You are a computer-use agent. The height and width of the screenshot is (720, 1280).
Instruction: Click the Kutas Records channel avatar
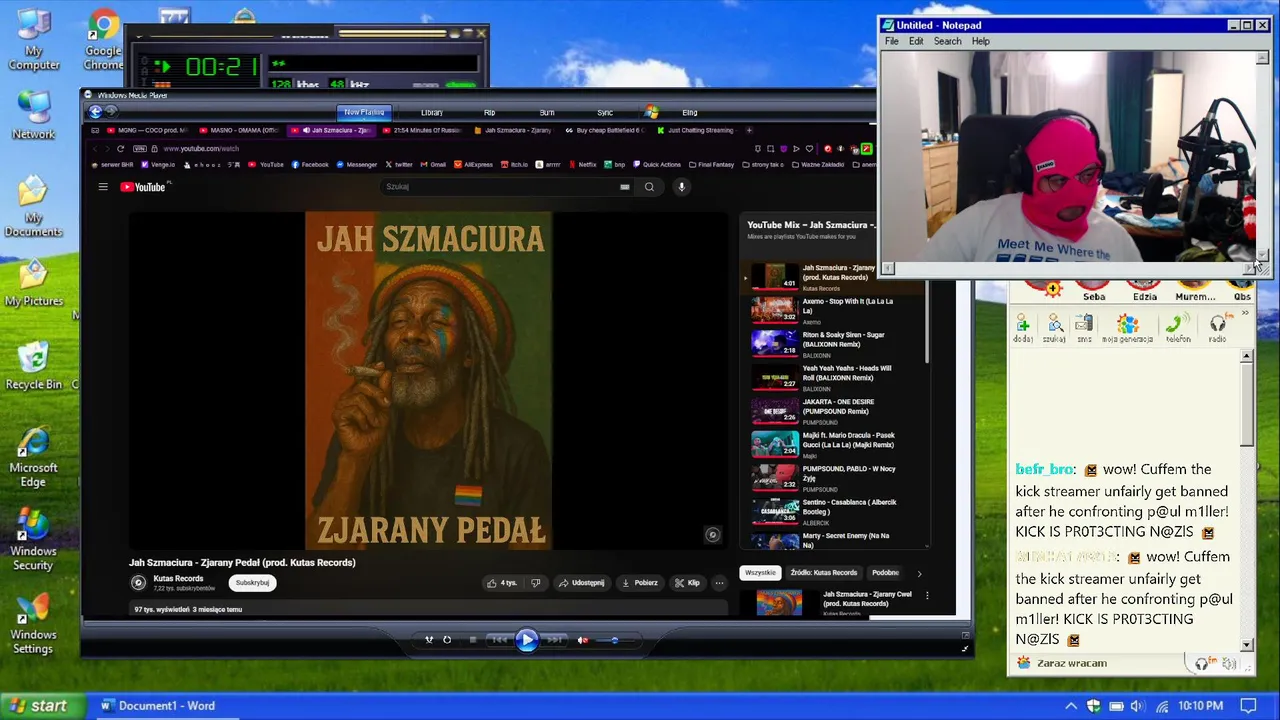[x=138, y=583]
